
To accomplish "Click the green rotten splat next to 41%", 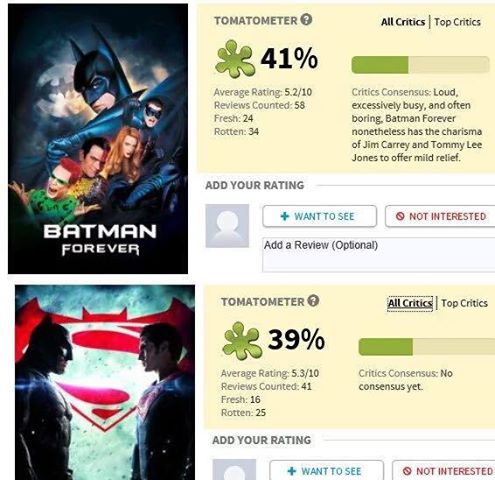I will point(235,59).
